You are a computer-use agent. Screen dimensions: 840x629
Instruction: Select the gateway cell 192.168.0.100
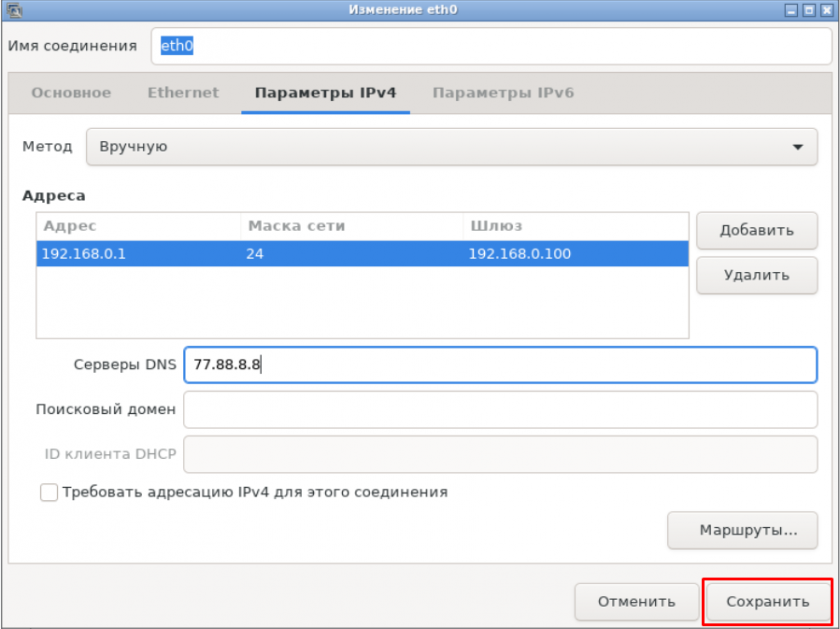pyautogui.click(x=575, y=254)
